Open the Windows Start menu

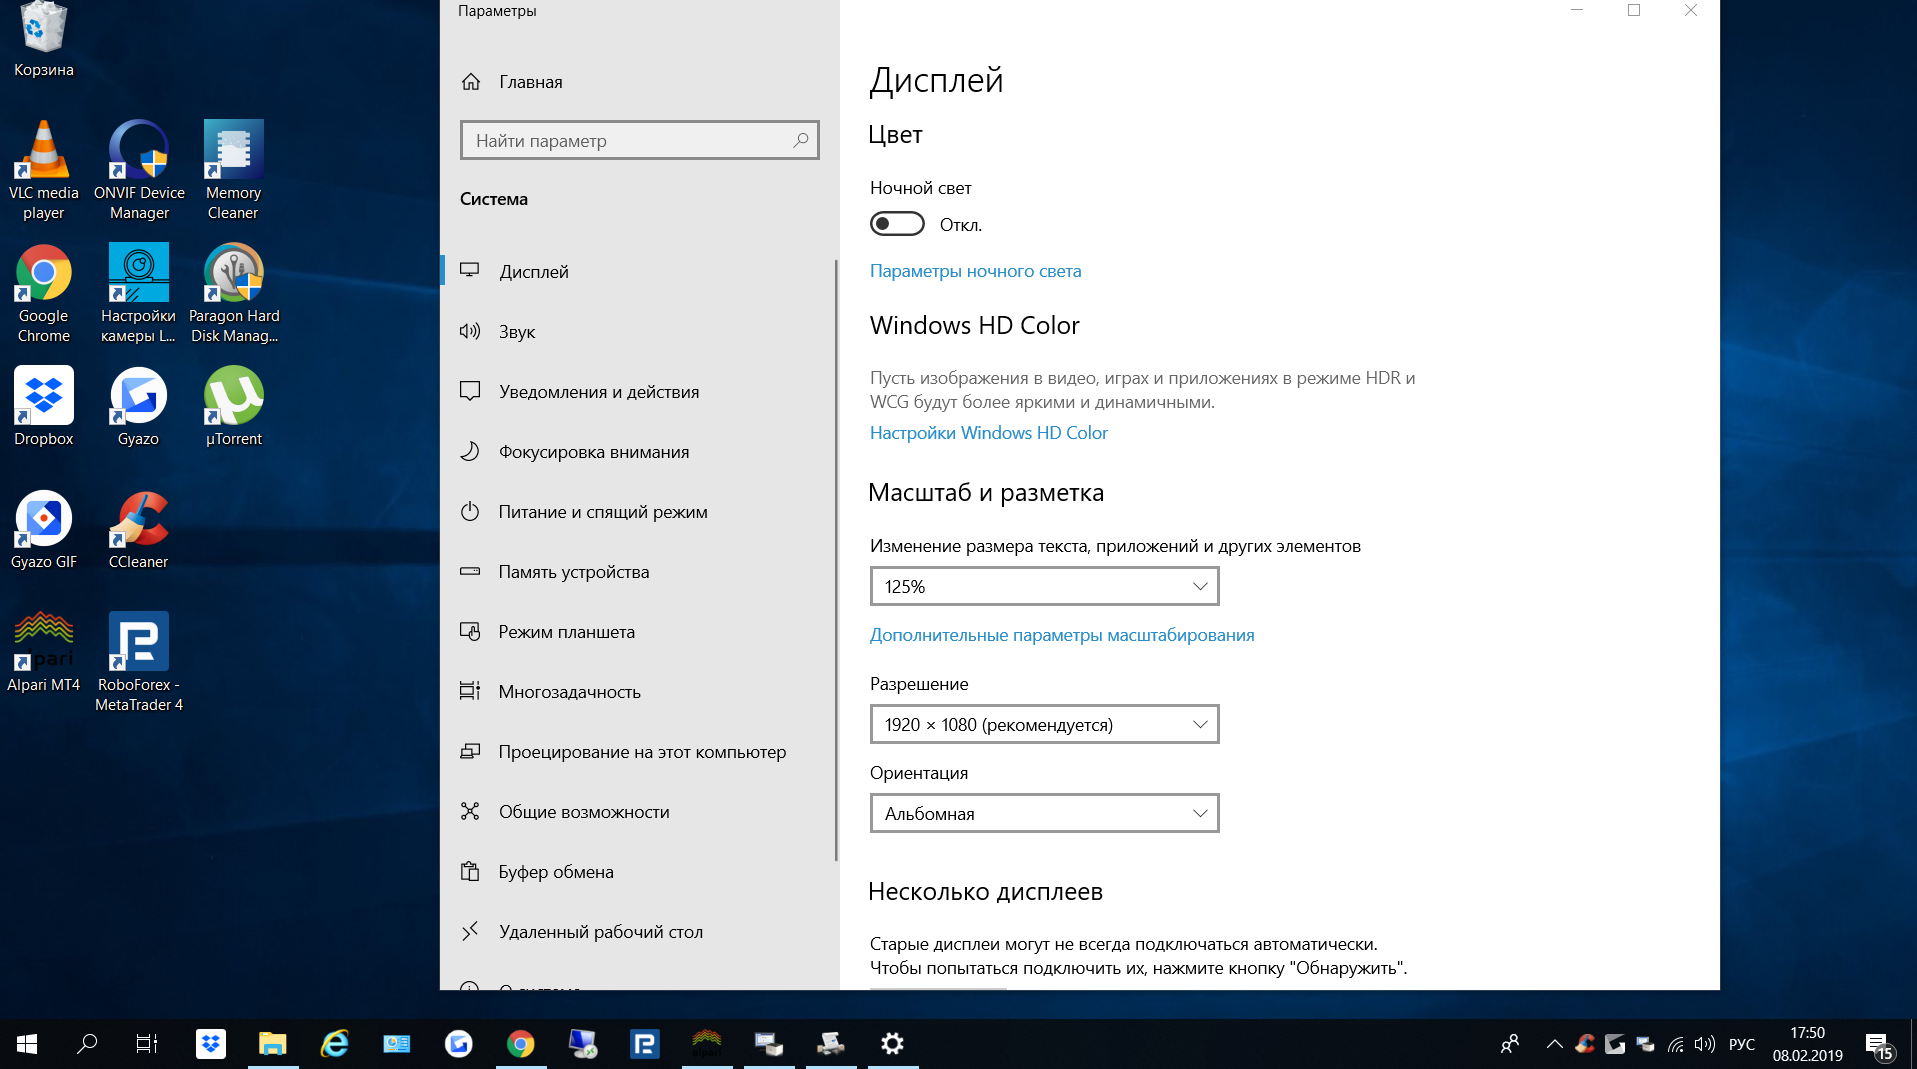coord(27,1044)
